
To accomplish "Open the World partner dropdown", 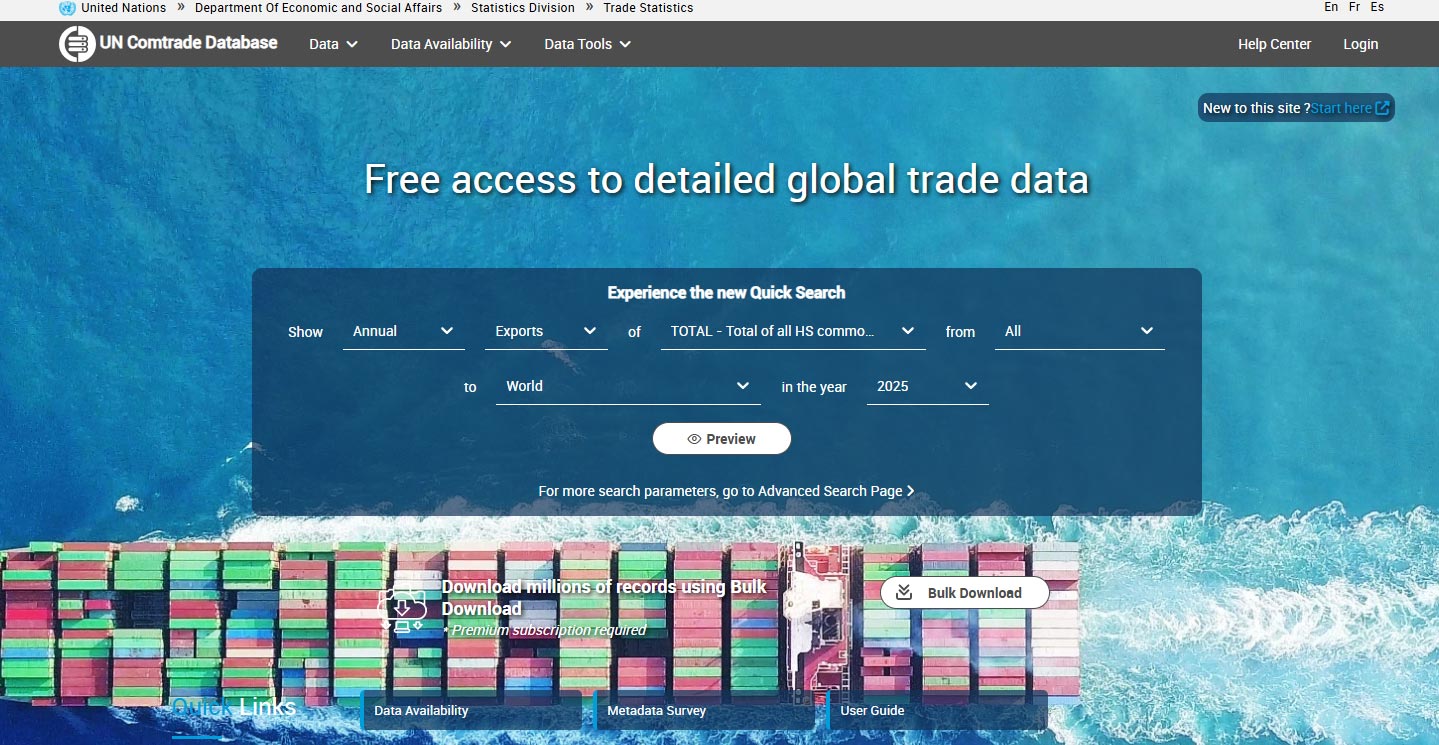I will 628,386.
